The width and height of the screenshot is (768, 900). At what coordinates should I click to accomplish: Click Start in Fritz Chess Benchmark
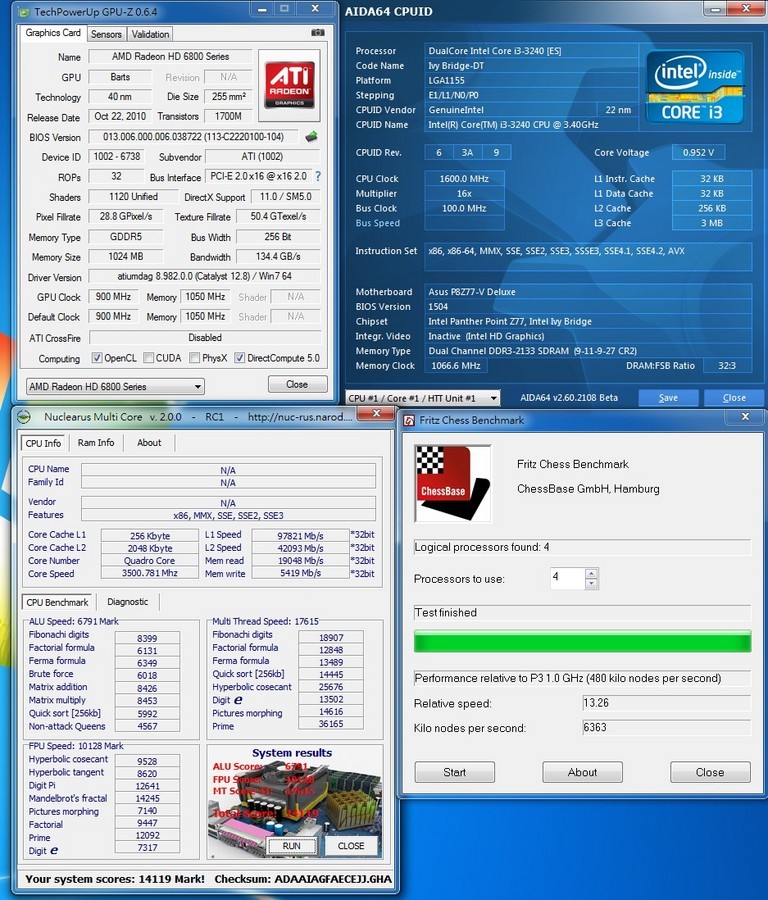click(455, 772)
